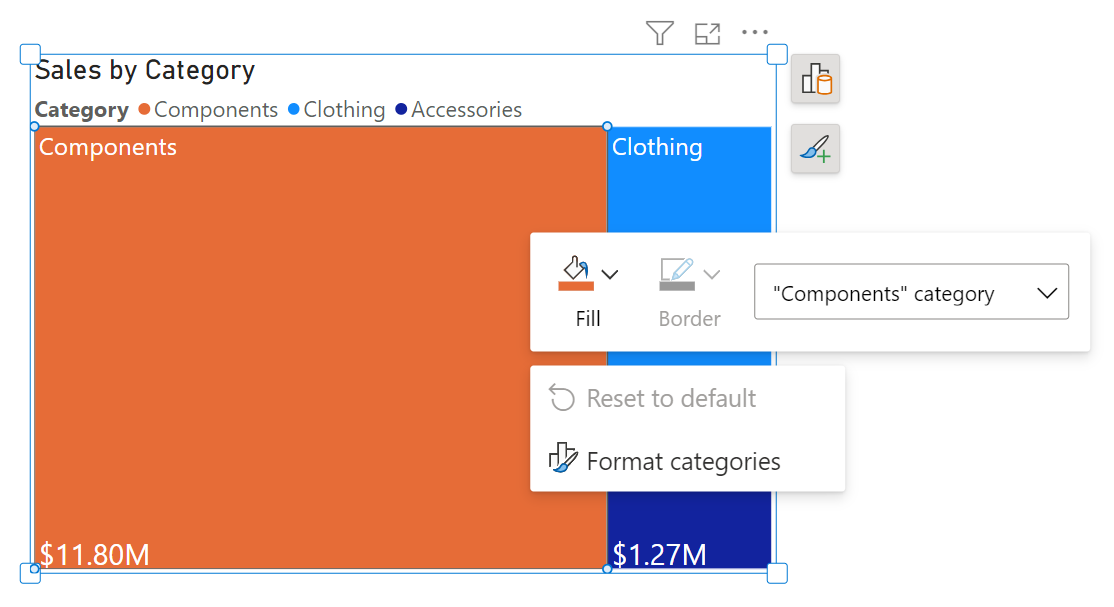This screenshot has height=607, width=1114.
Task: Click the orange Fill color swatch bar
Action: (576, 286)
